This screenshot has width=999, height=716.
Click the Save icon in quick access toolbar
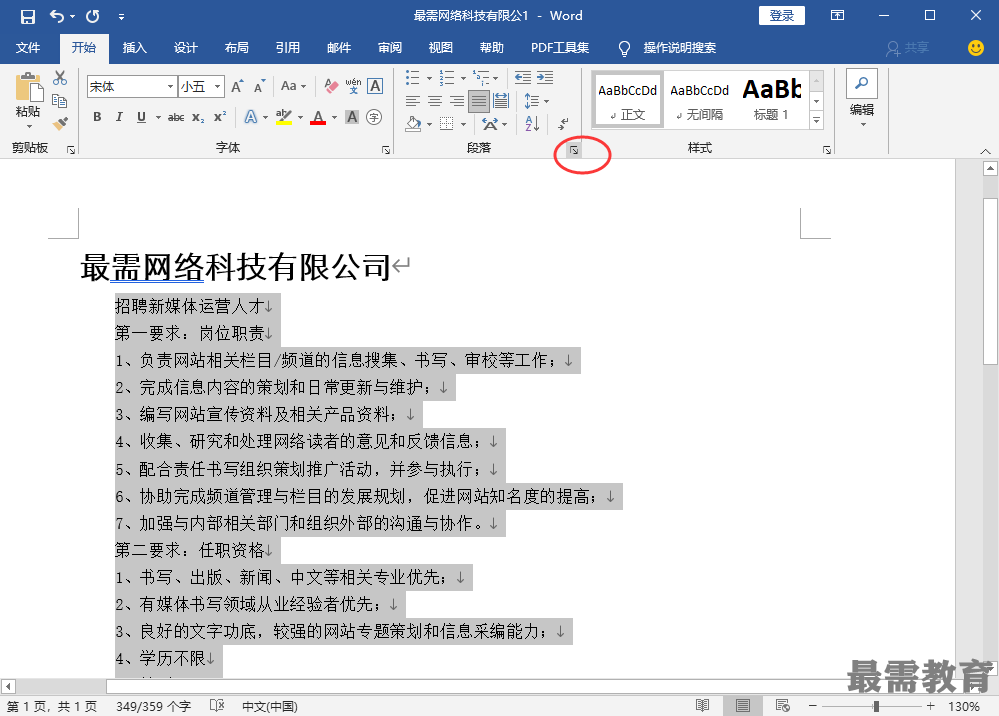click(x=28, y=17)
